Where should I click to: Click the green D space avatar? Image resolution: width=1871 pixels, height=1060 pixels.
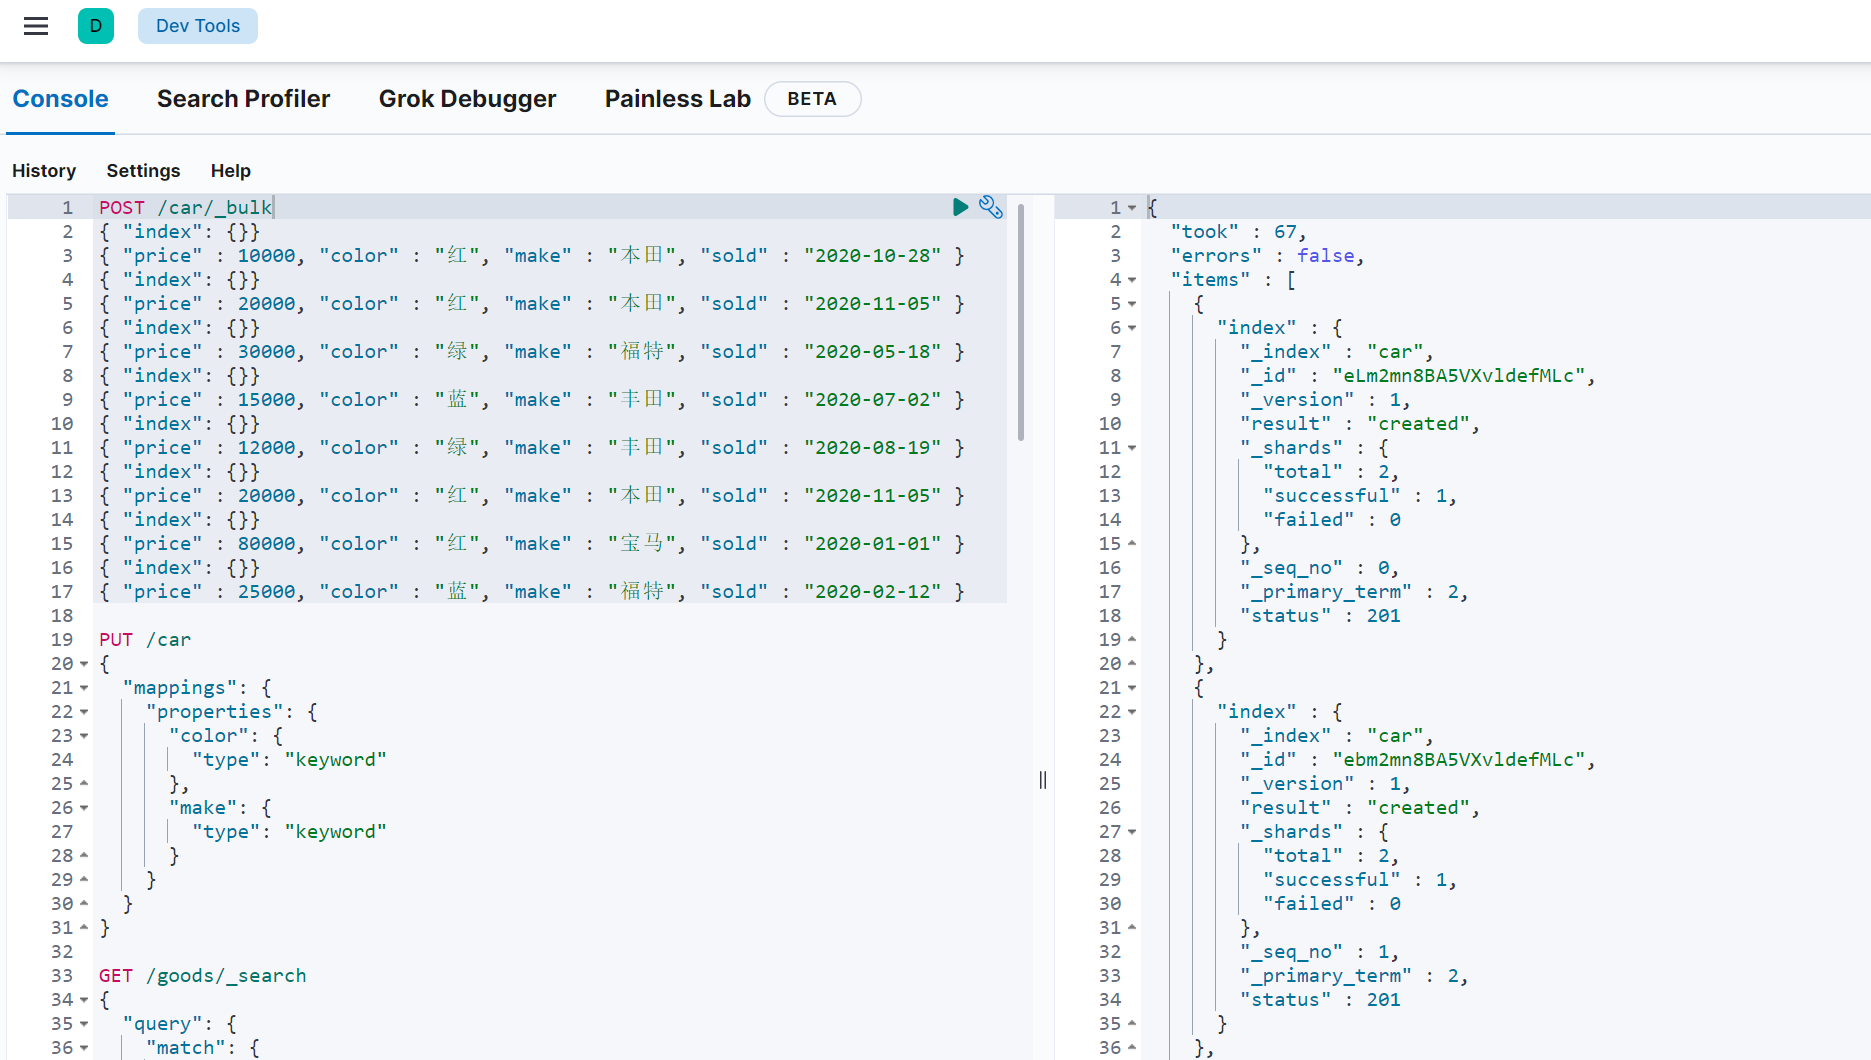[96, 26]
